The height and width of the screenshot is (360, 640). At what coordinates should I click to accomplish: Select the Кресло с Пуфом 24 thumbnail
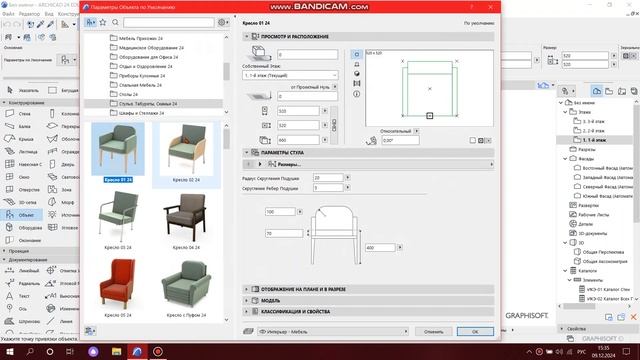click(186, 288)
